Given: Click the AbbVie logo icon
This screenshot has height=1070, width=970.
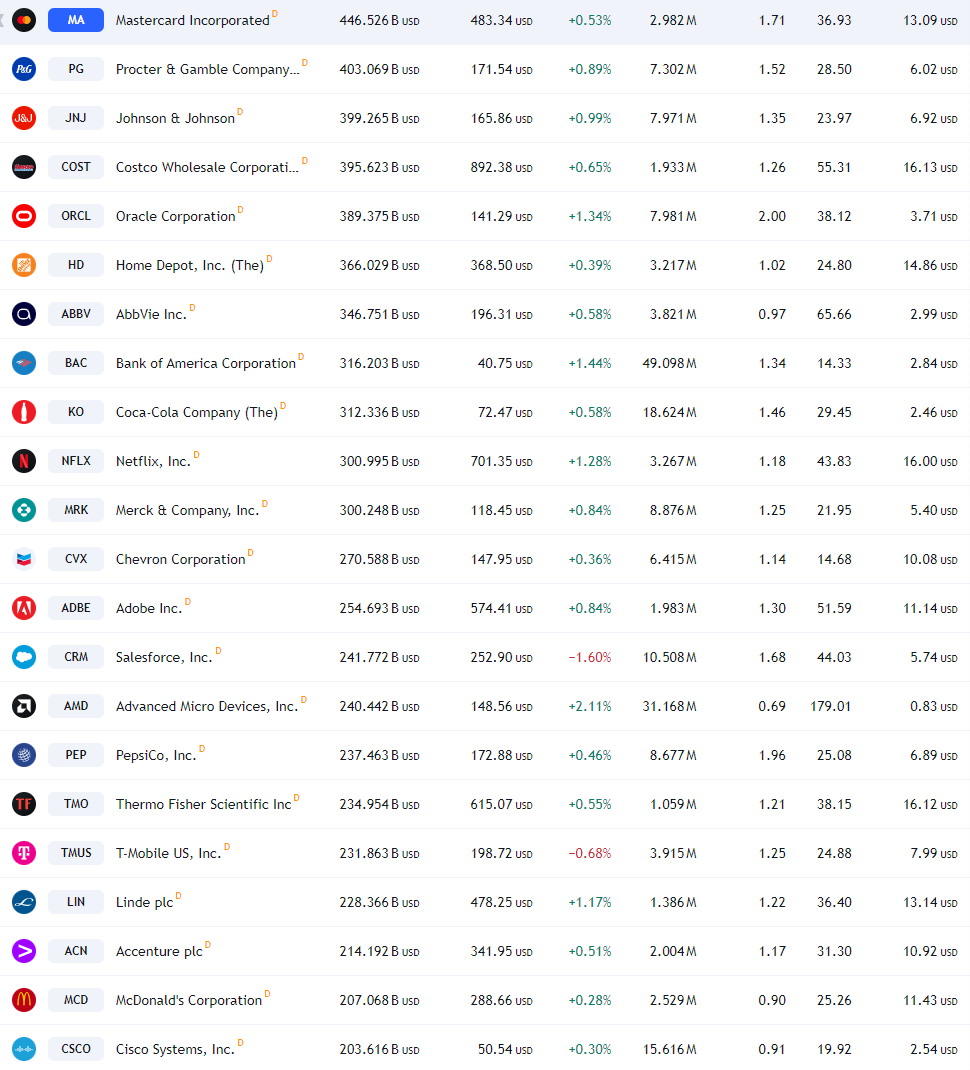Looking at the screenshot, I should tap(24, 314).
